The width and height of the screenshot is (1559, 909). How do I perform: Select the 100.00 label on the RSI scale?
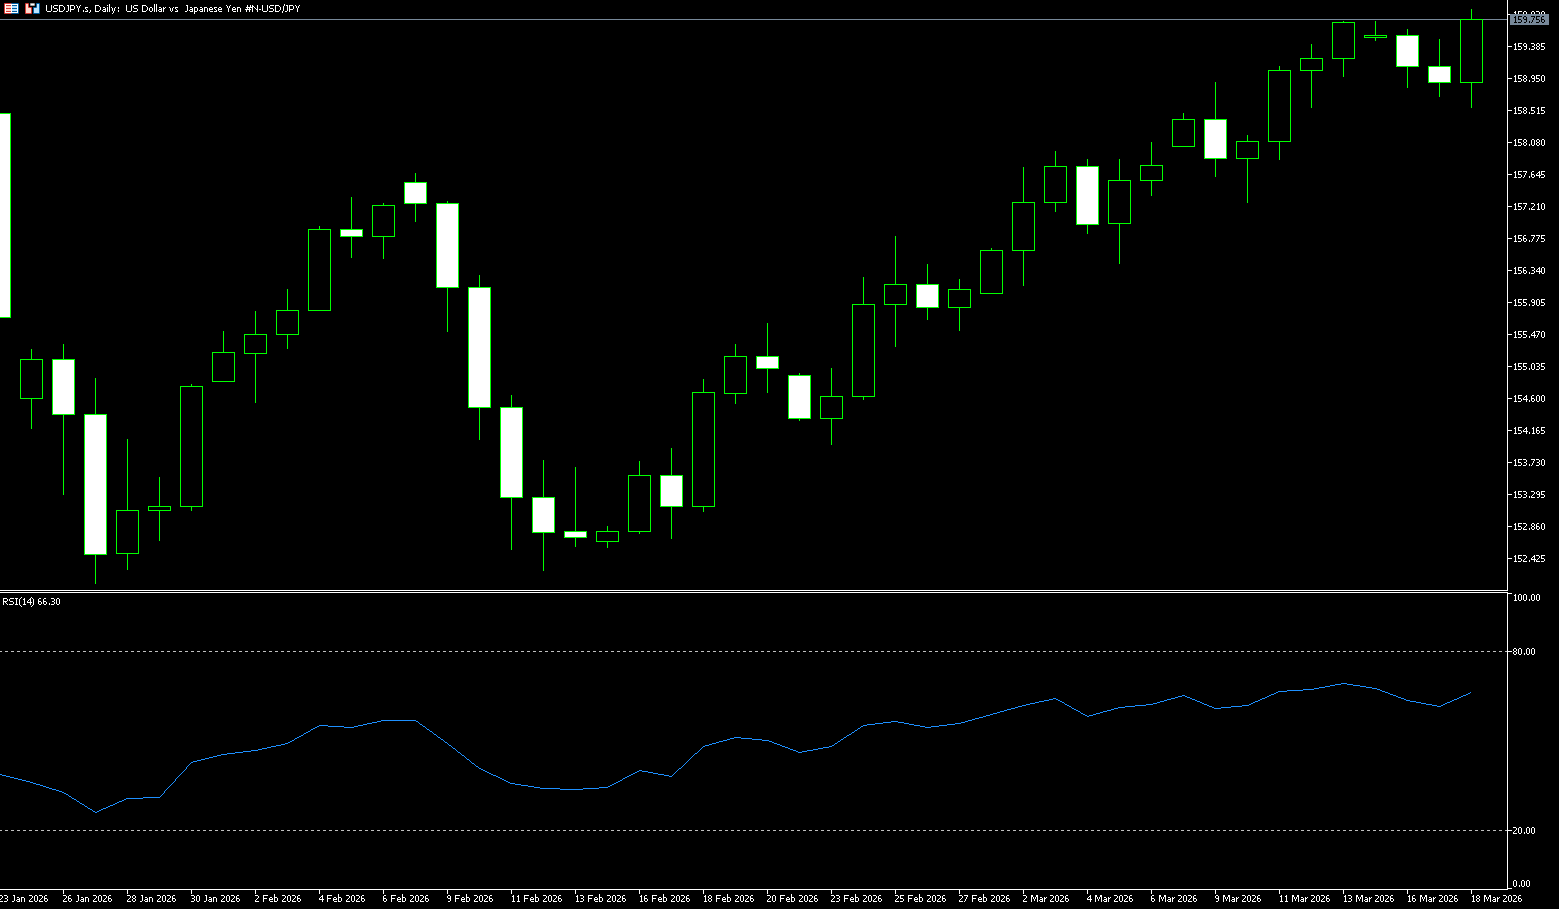(x=1526, y=598)
